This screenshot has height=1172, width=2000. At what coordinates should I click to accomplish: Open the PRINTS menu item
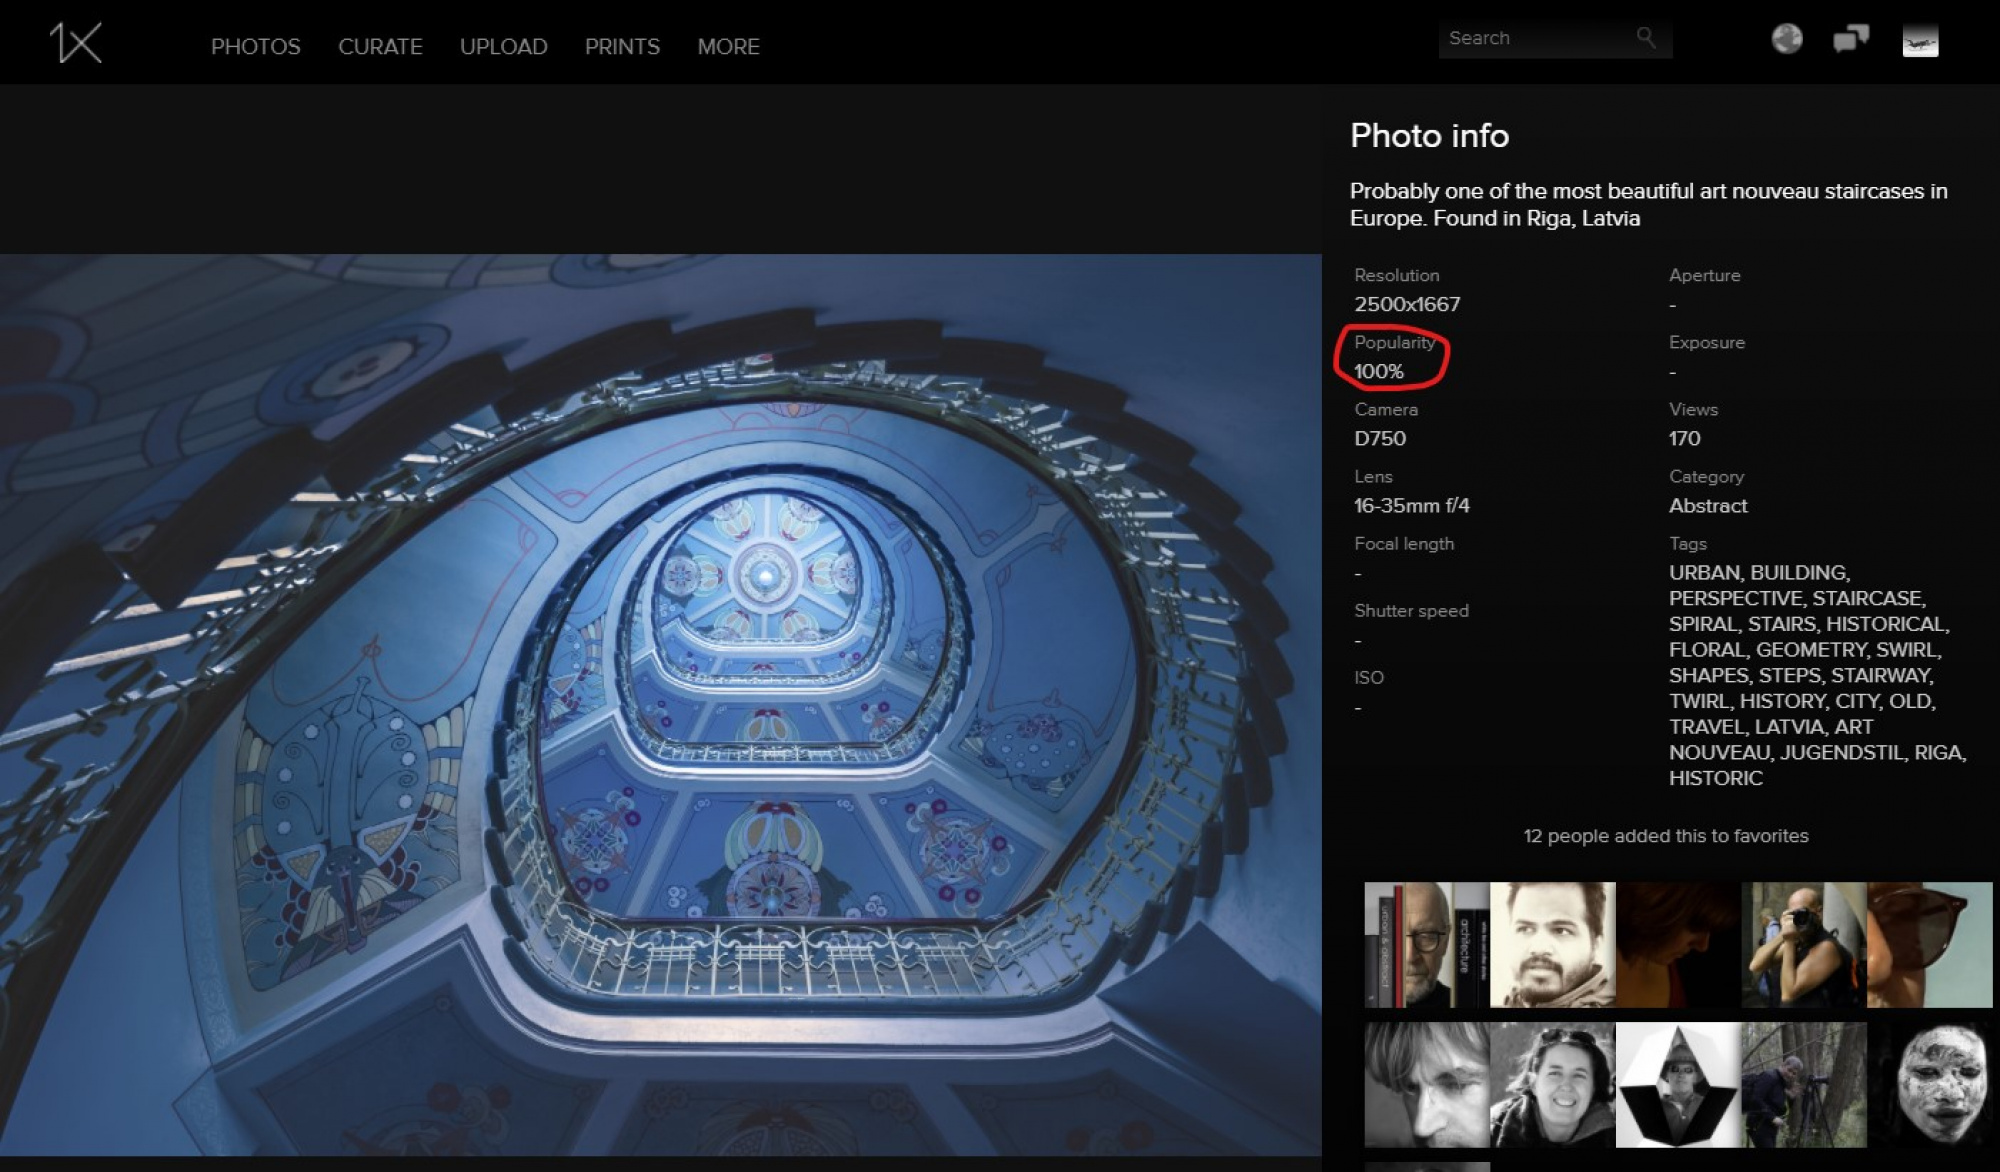pyautogui.click(x=622, y=47)
